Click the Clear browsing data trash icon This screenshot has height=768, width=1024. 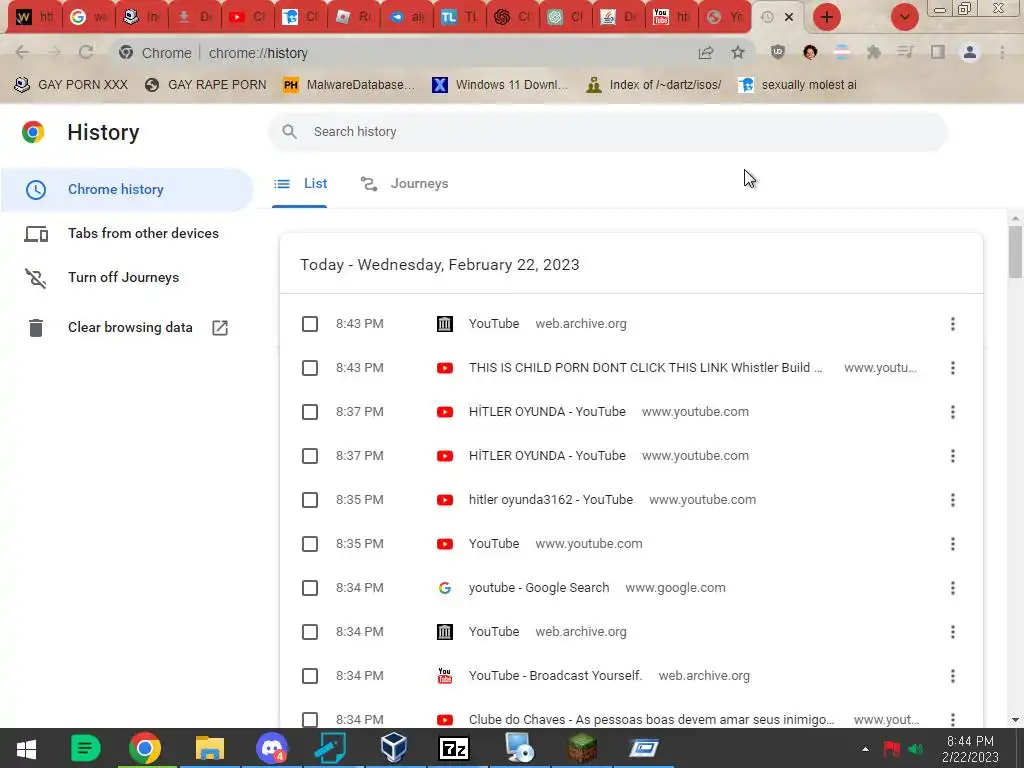[36, 327]
